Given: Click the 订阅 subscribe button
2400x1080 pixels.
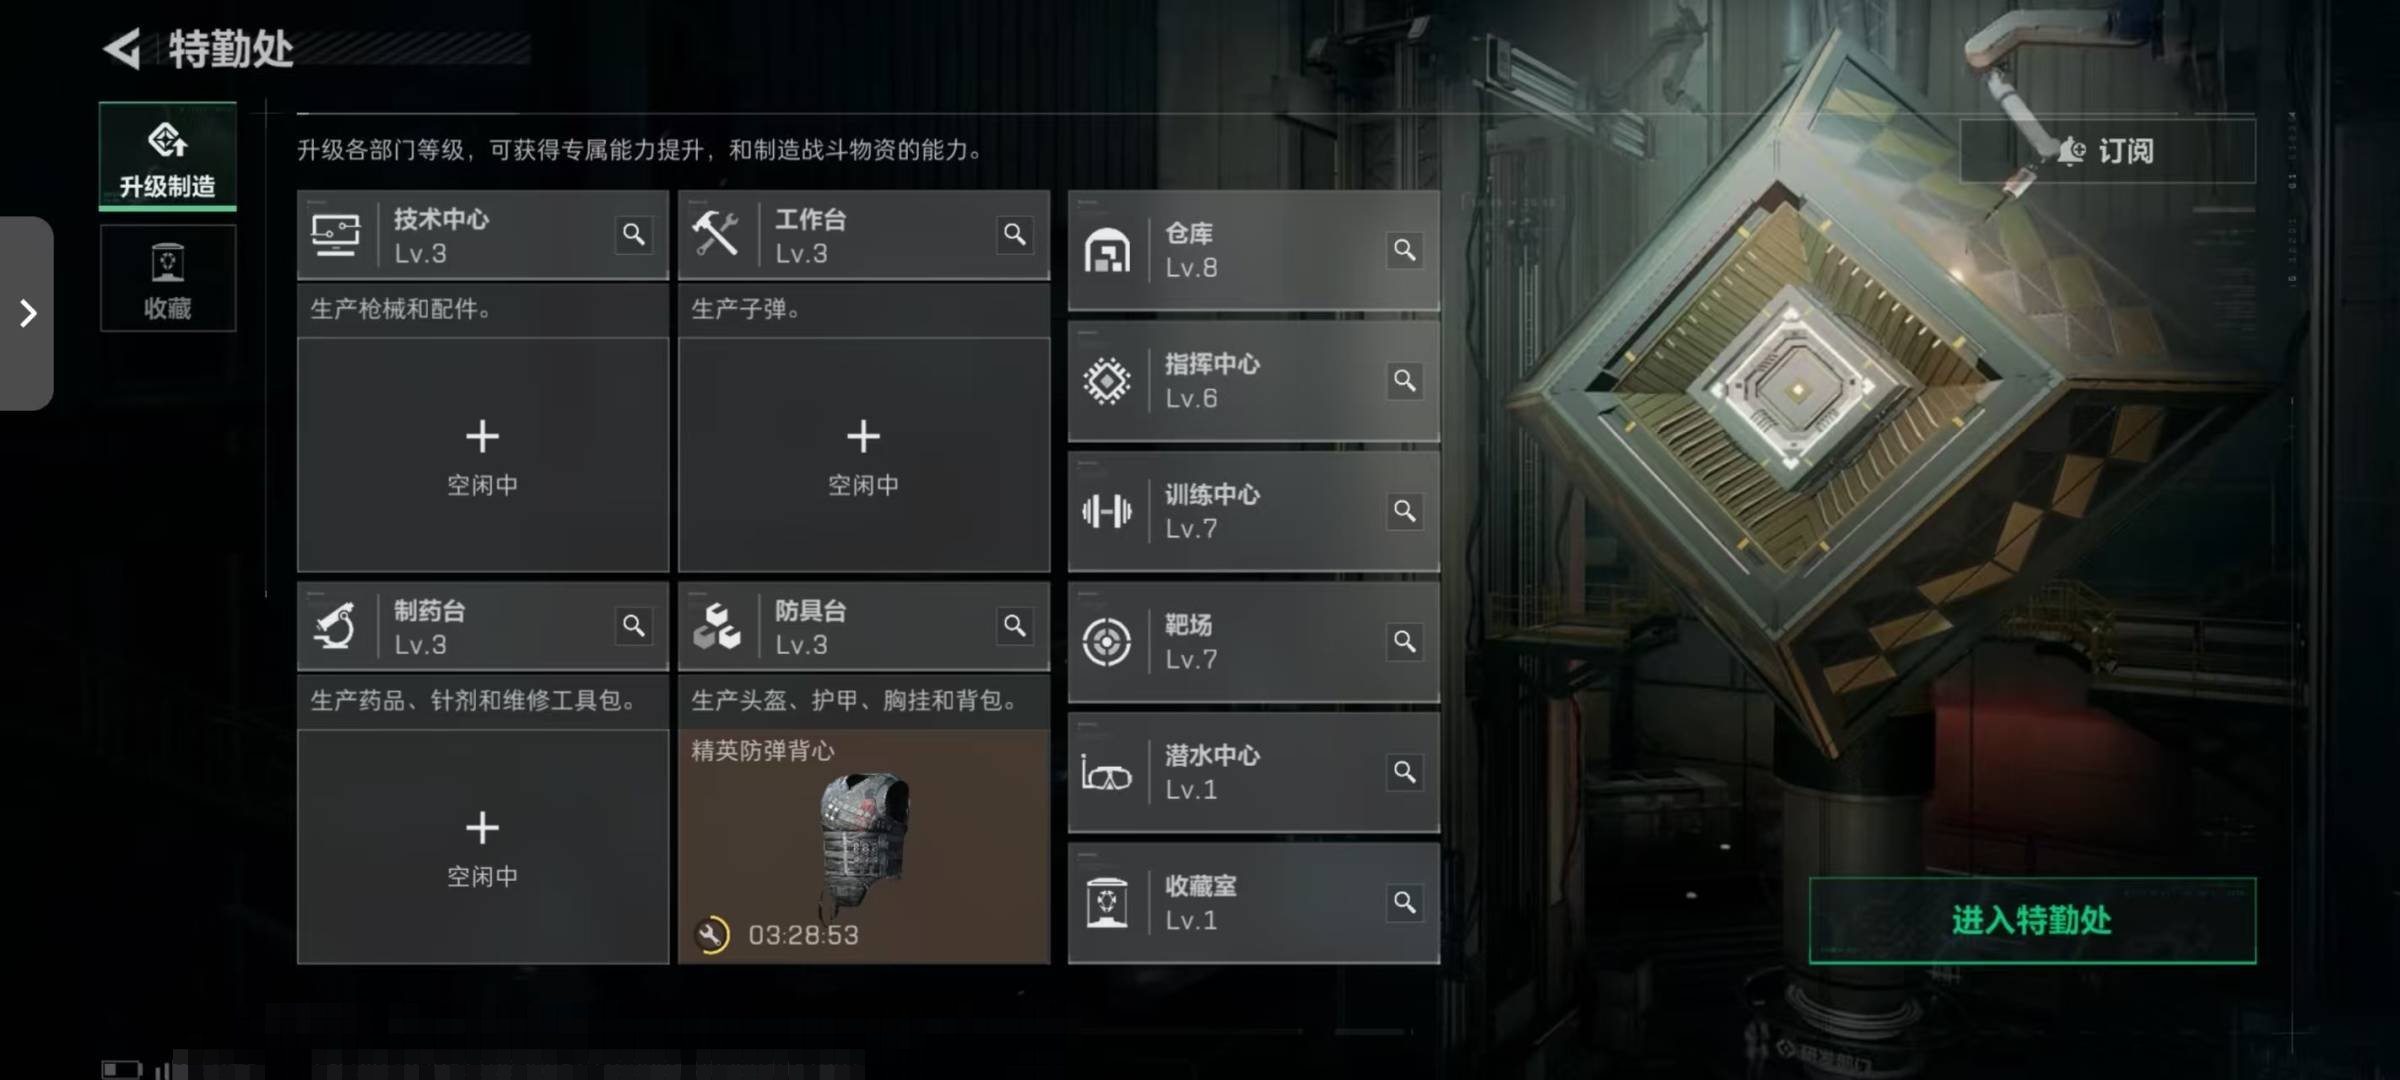Looking at the screenshot, I should 2107,151.
